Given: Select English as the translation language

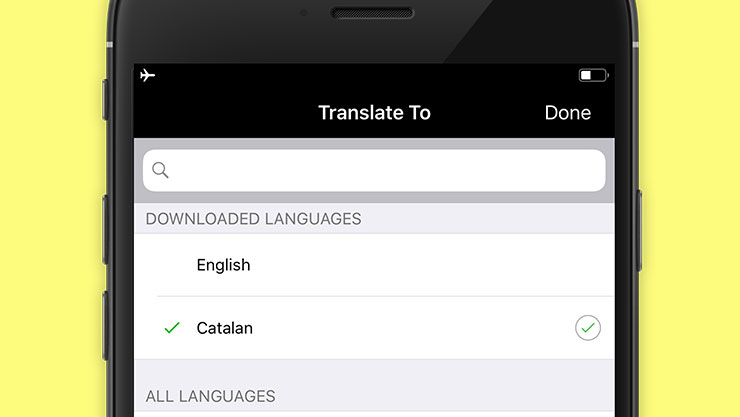Looking at the screenshot, I should (224, 265).
